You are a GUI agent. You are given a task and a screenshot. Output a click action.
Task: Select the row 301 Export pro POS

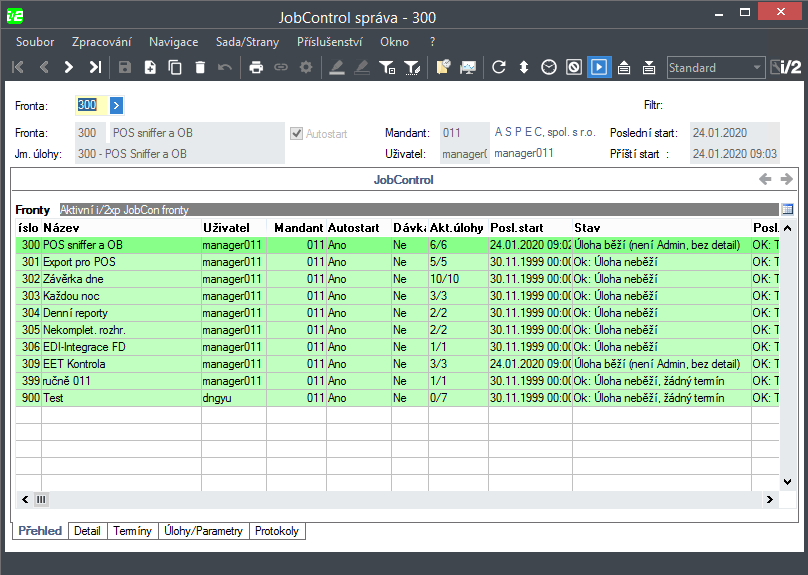(397, 262)
